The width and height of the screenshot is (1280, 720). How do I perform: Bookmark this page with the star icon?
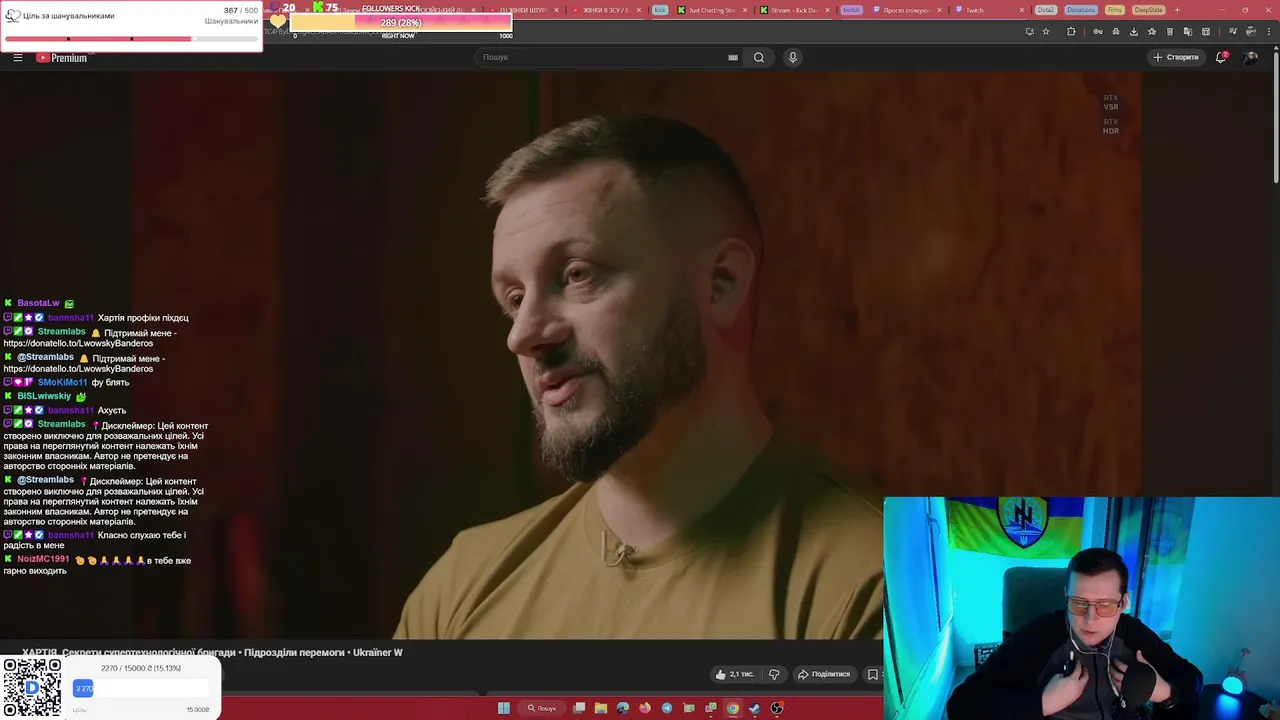pyautogui.click(x=1046, y=31)
